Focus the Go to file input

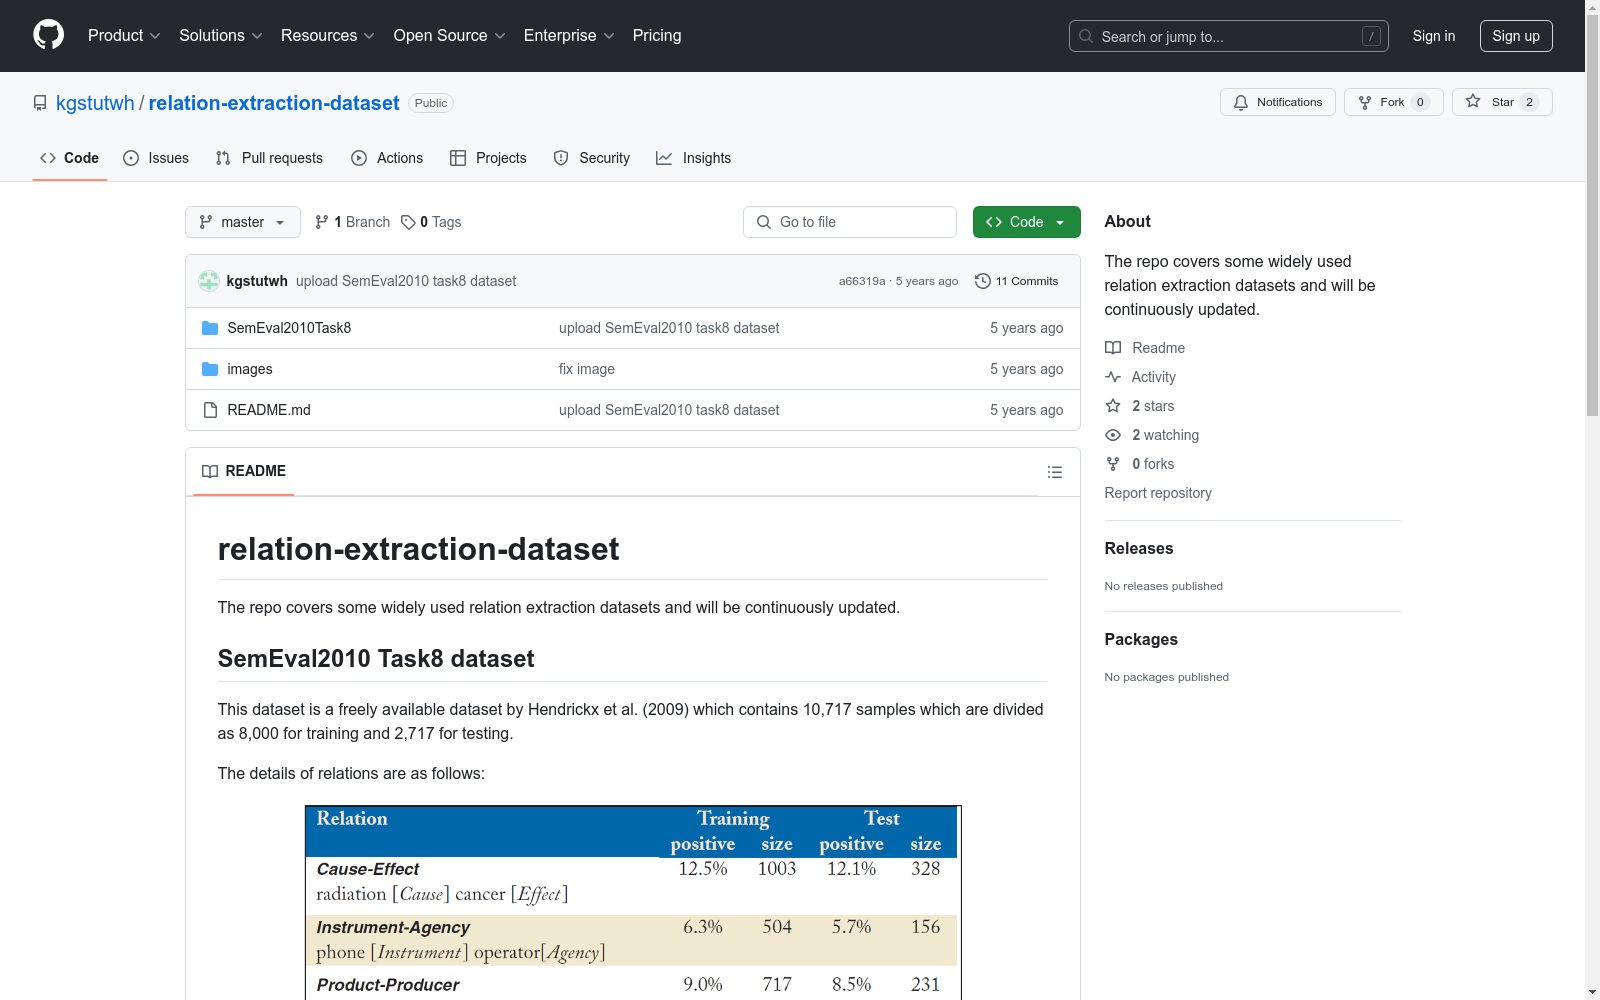tap(850, 222)
